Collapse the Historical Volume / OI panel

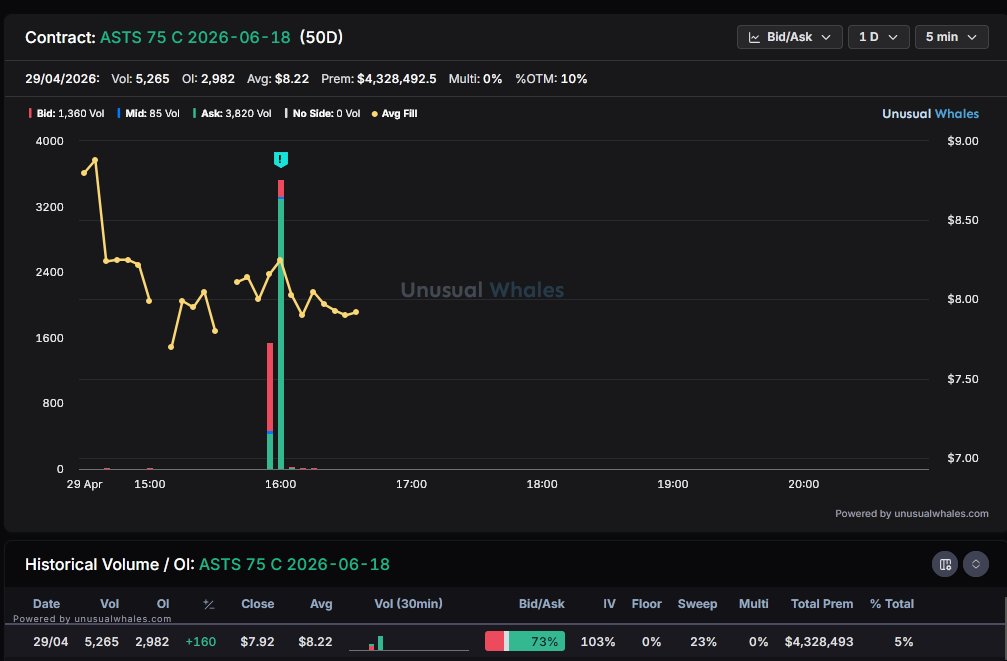976,564
